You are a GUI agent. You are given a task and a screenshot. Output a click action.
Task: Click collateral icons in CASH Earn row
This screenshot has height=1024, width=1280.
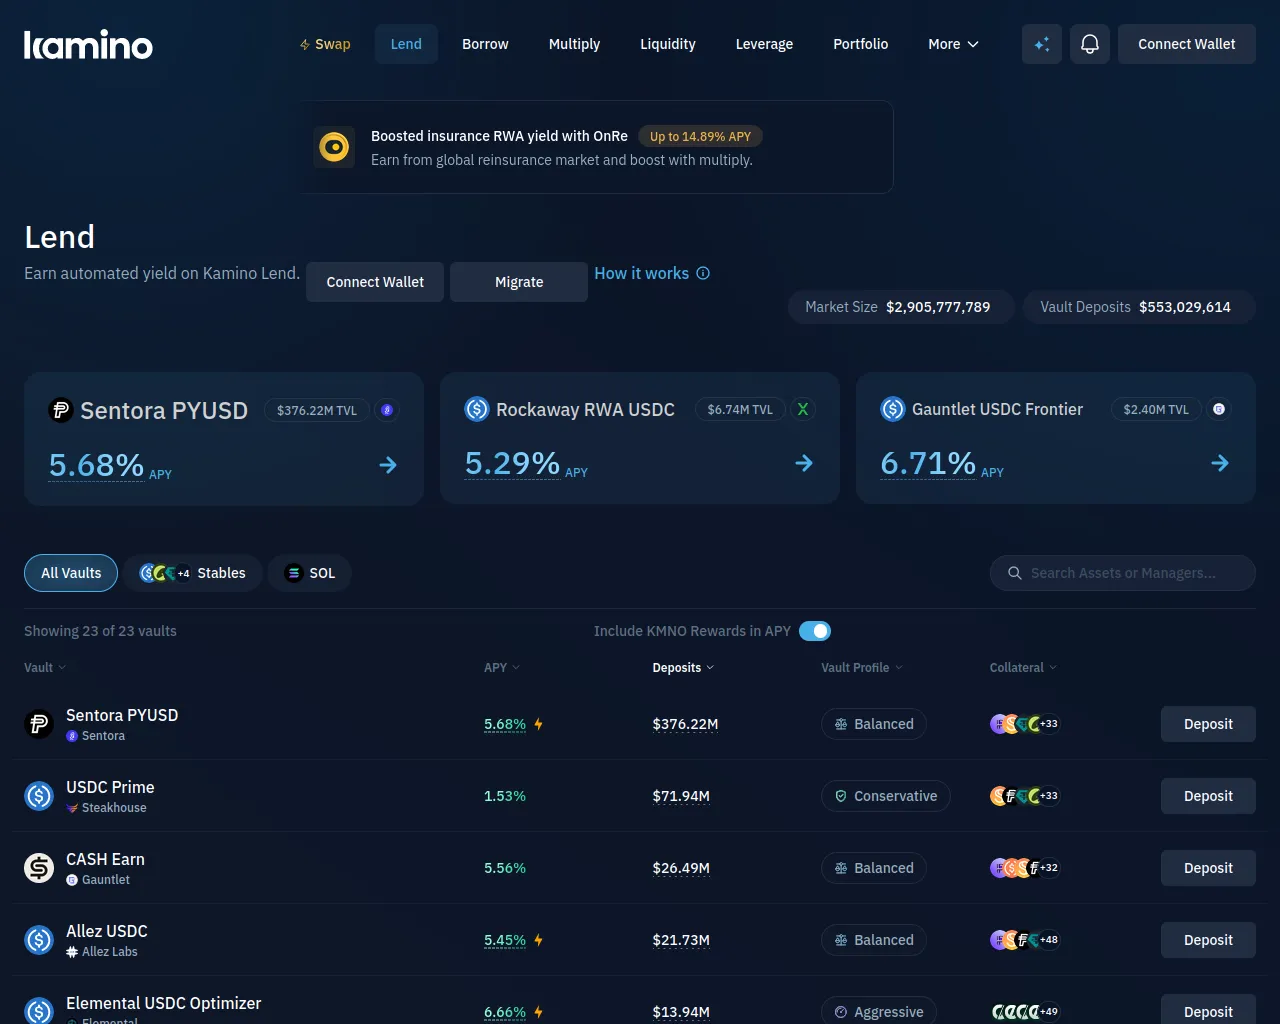1024,868
